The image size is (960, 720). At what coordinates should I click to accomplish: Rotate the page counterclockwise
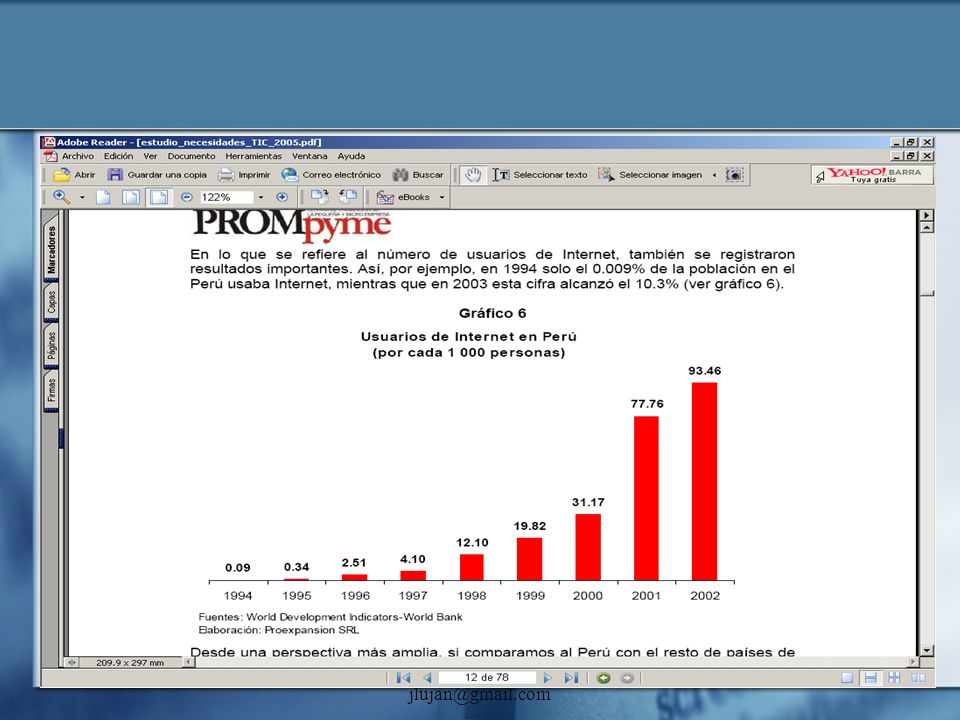pyautogui.click(x=348, y=197)
